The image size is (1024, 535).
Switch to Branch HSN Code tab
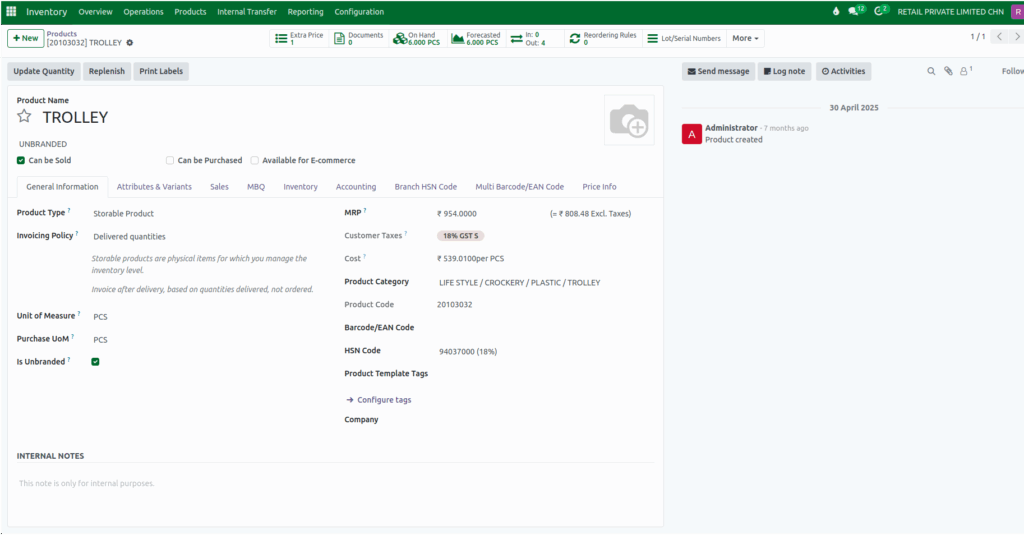[426, 187]
